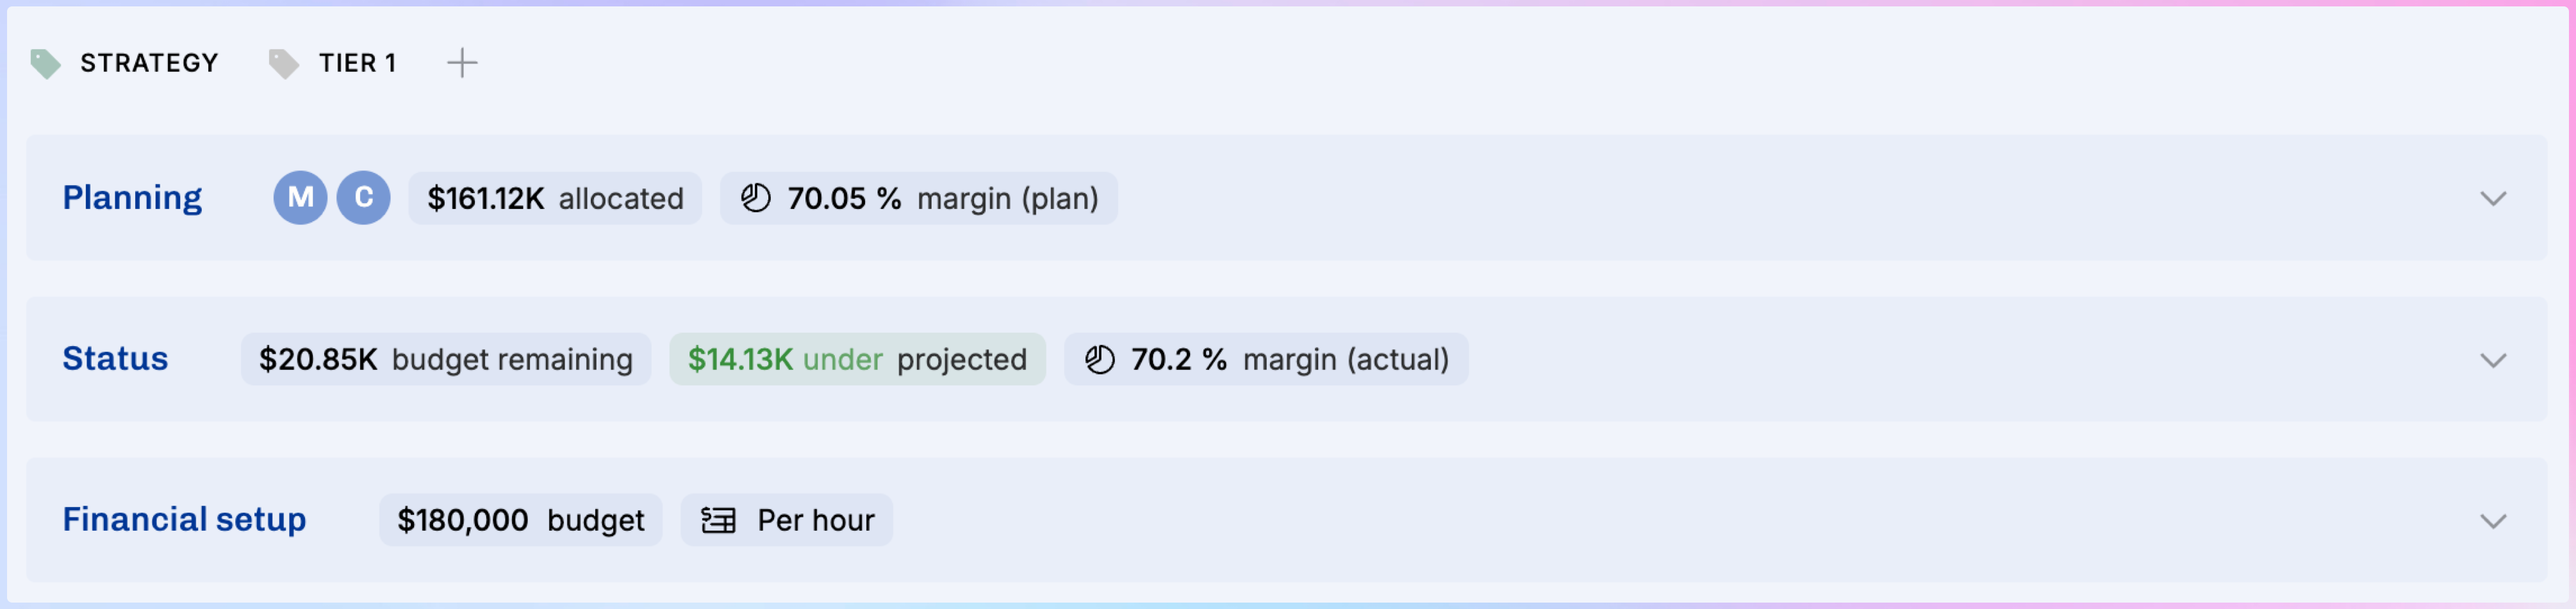Click the Per hour billing icon
This screenshot has width=2576, height=609.
(718, 520)
